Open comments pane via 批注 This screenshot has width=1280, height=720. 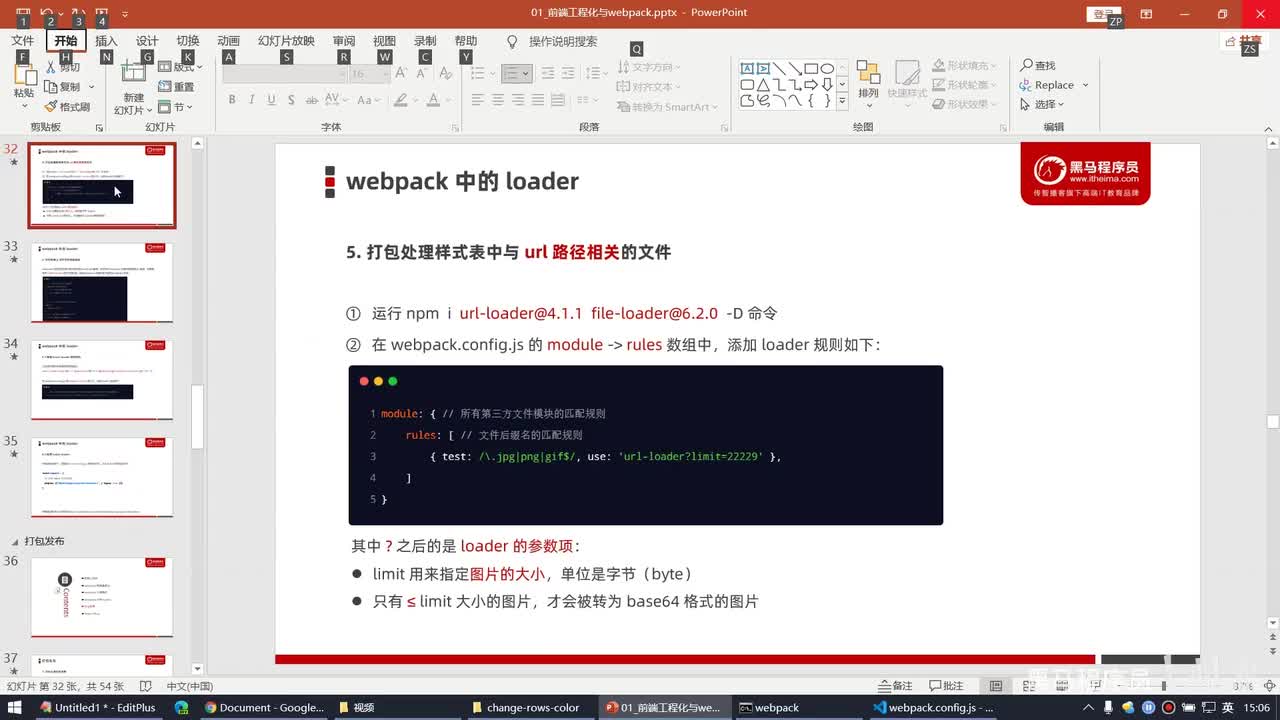tap(946, 686)
